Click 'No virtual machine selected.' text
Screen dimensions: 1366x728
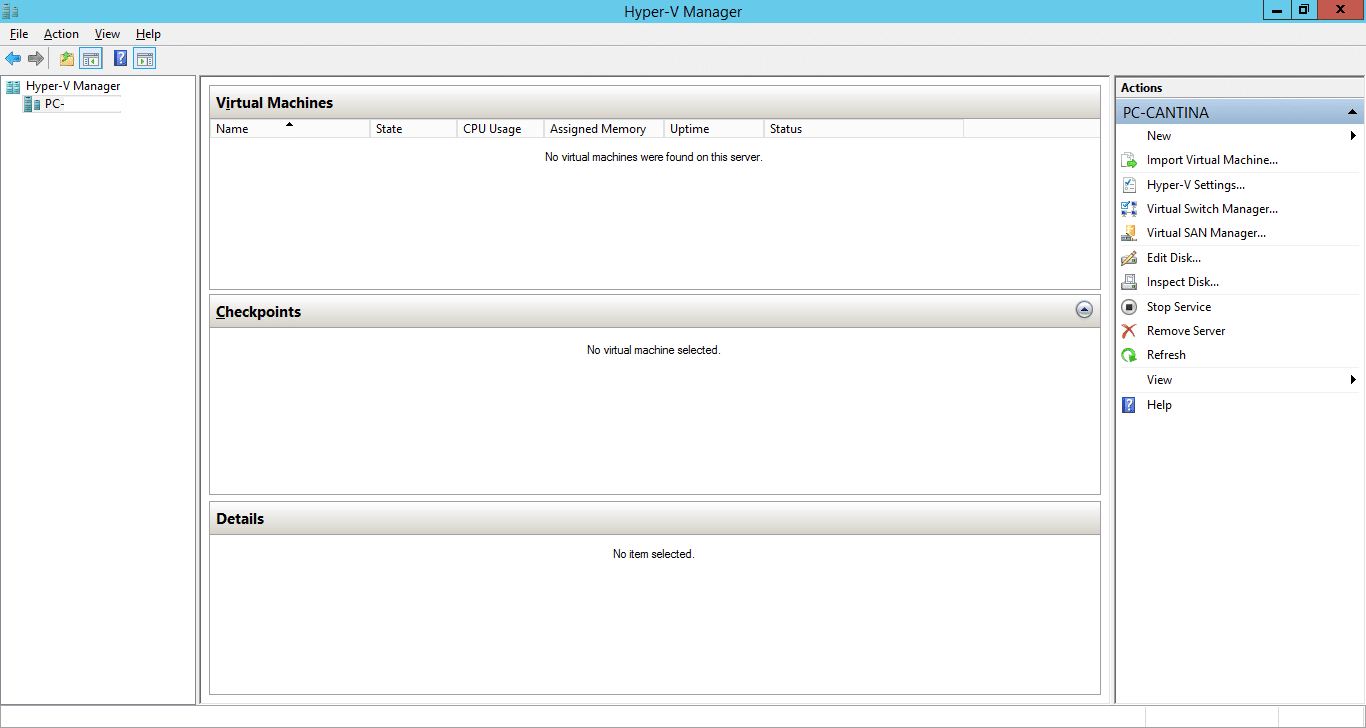[x=653, y=350]
